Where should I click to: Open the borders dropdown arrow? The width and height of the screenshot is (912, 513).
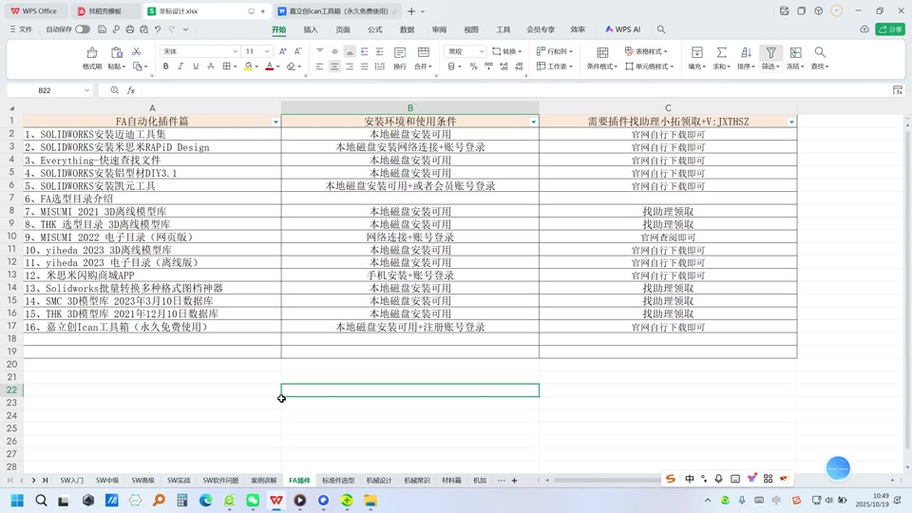(235, 67)
